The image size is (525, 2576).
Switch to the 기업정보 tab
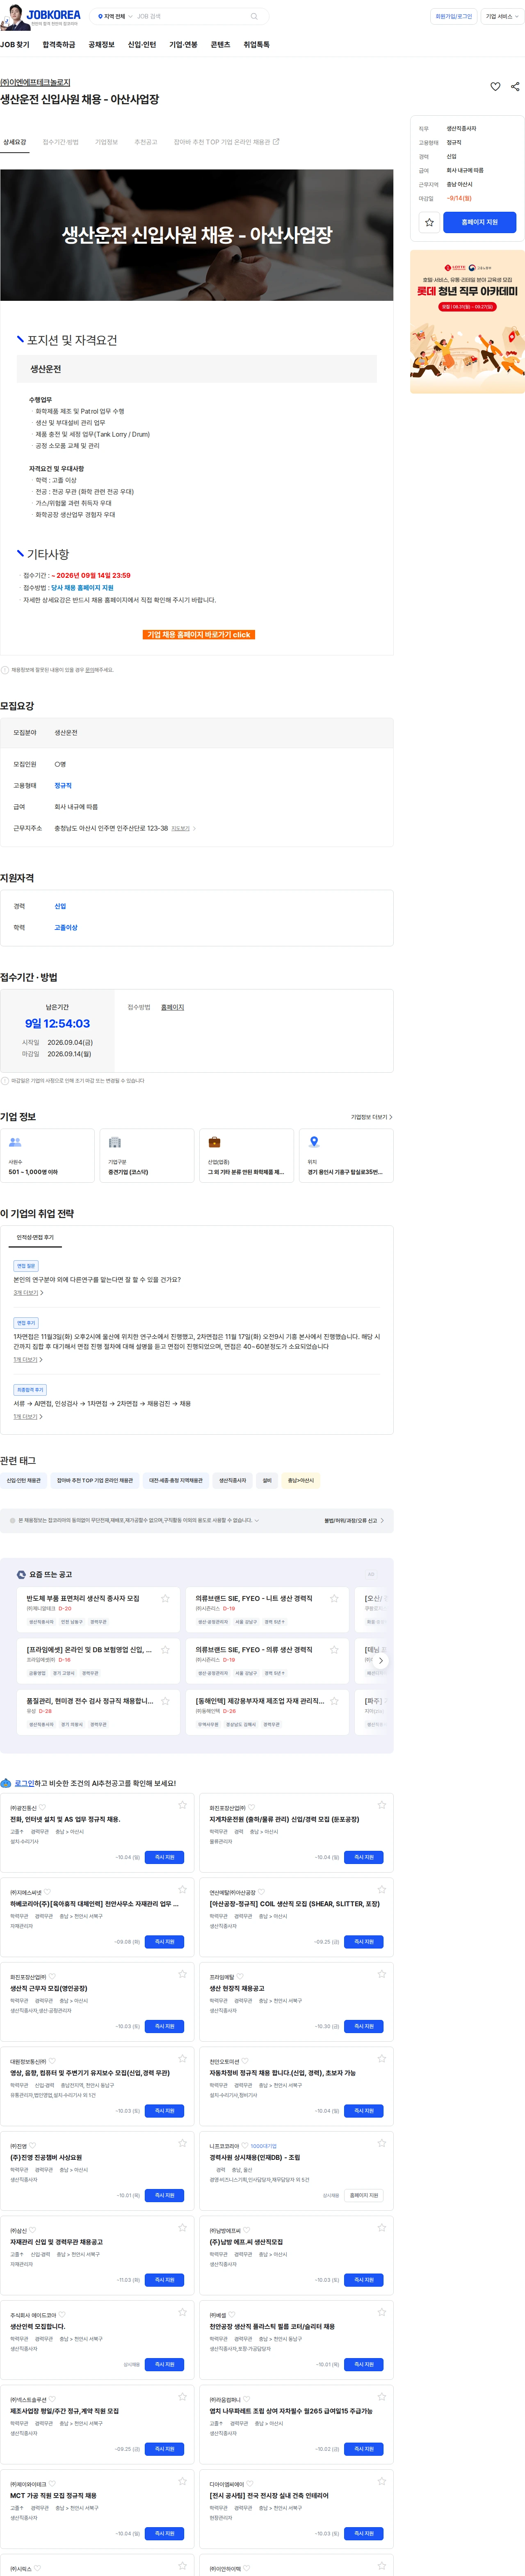tap(106, 142)
